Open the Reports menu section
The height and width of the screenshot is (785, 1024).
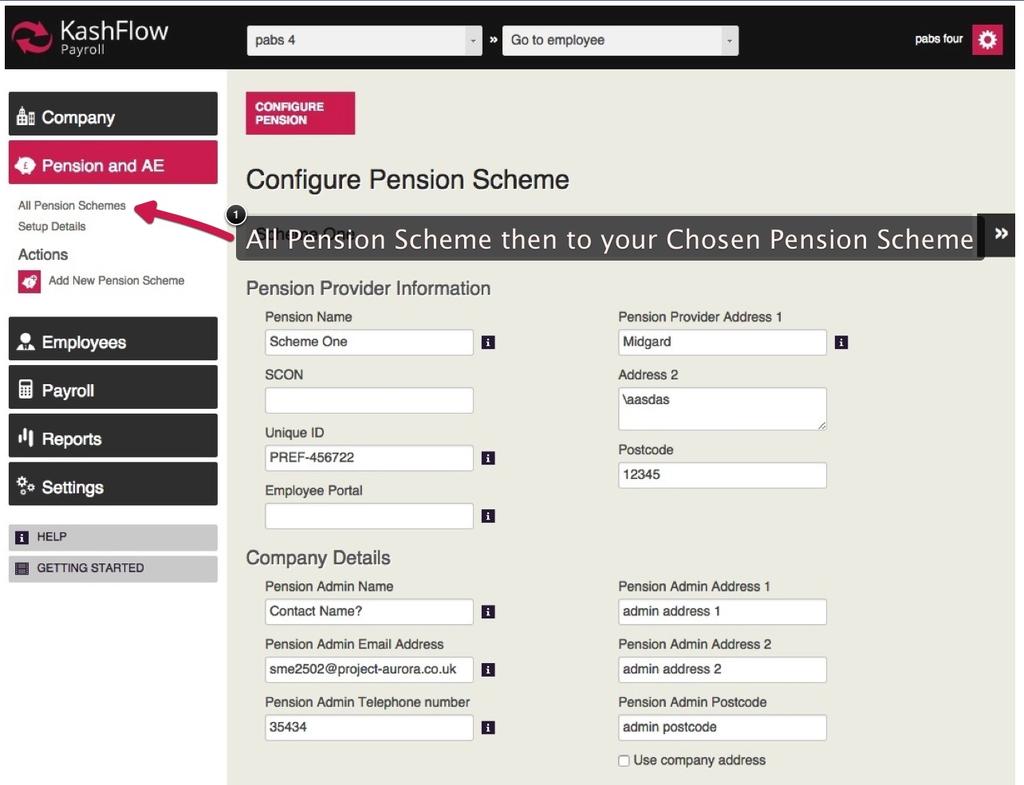(113, 438)
